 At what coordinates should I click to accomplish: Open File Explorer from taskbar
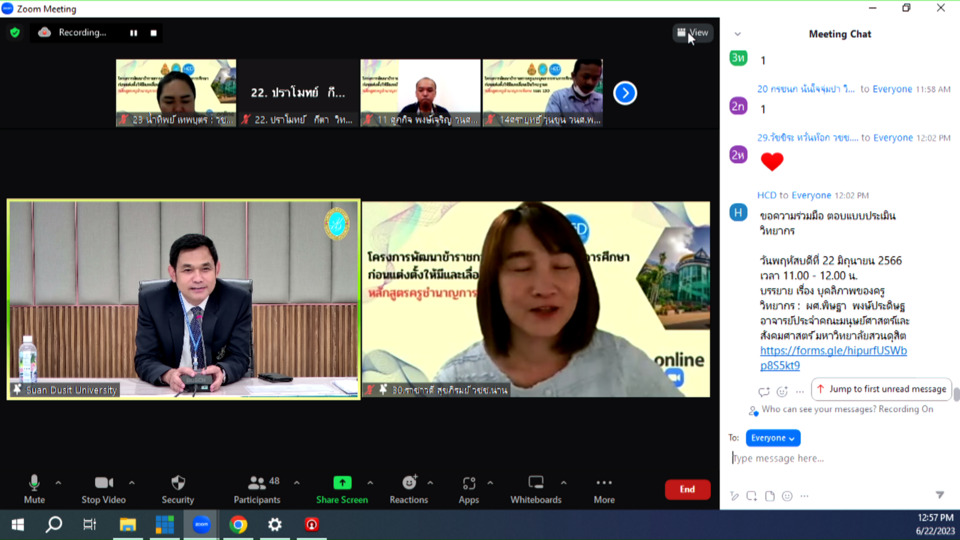pyautogui.click(x=127, y=525)
